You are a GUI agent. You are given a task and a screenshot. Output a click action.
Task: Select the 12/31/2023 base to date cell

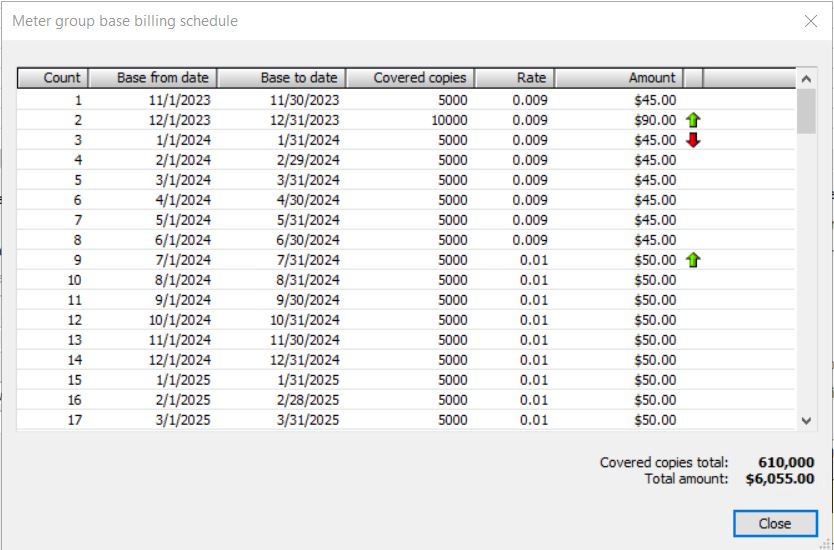click(305, 120)
